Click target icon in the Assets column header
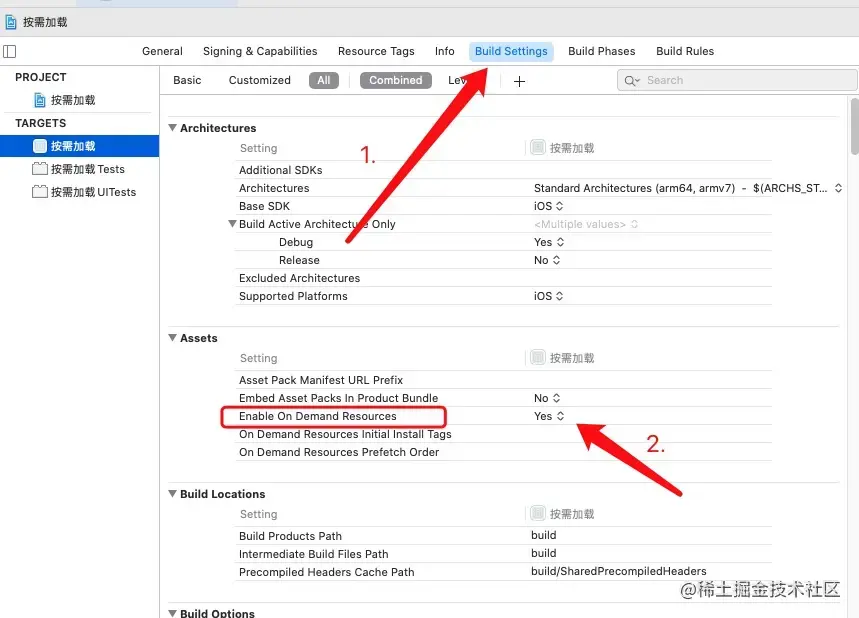Image resolution: width=859 pixels, height=618 pixels. click(x=538, y=357)
